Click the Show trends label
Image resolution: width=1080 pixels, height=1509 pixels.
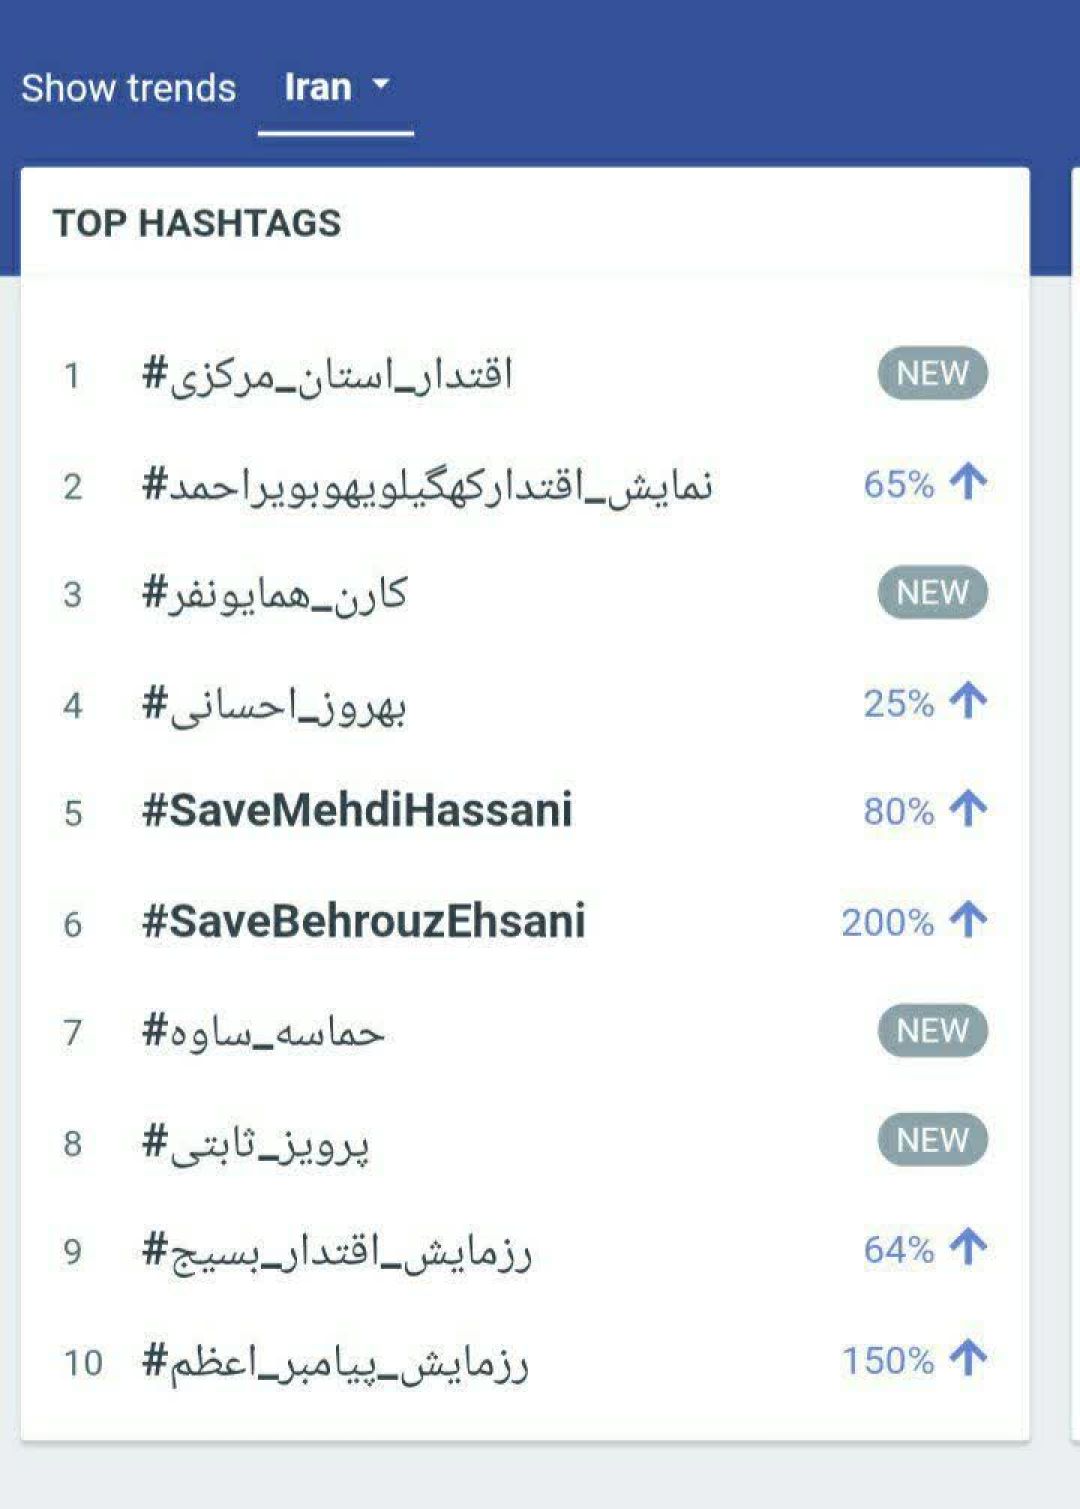tap(129, 88)
